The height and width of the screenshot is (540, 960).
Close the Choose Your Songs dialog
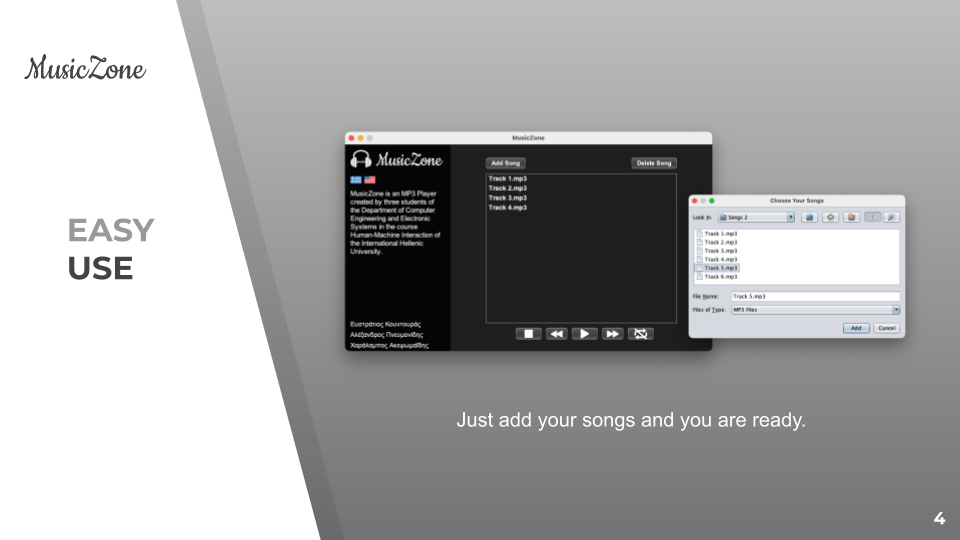click(695, 201)
